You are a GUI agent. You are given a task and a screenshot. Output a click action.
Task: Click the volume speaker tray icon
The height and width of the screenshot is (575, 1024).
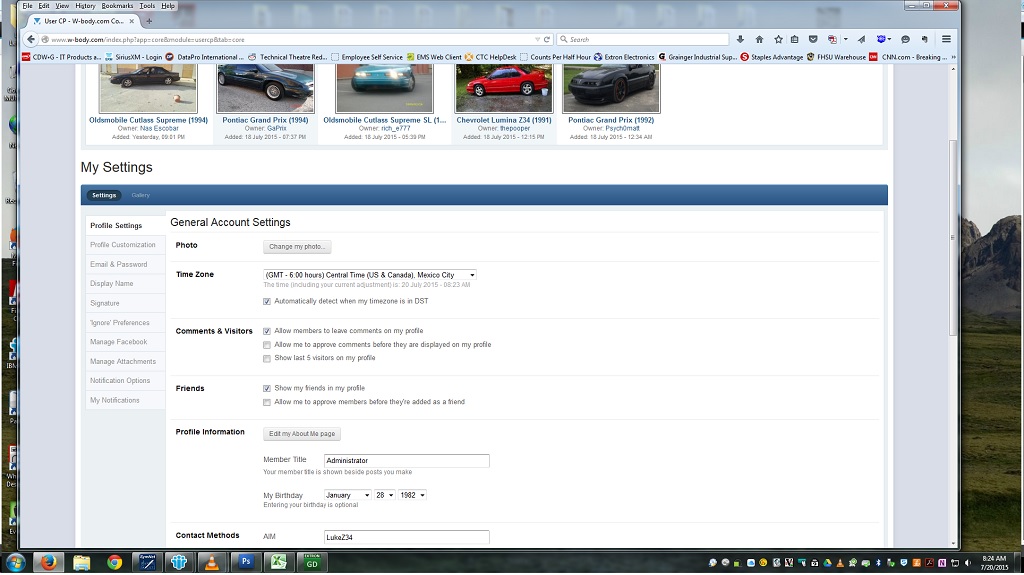tap(967, 563)
